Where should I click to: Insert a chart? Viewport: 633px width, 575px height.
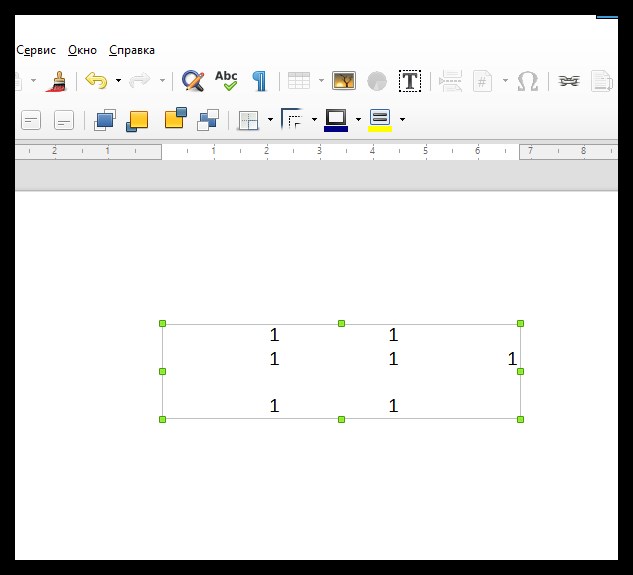(x=377, y=81)
